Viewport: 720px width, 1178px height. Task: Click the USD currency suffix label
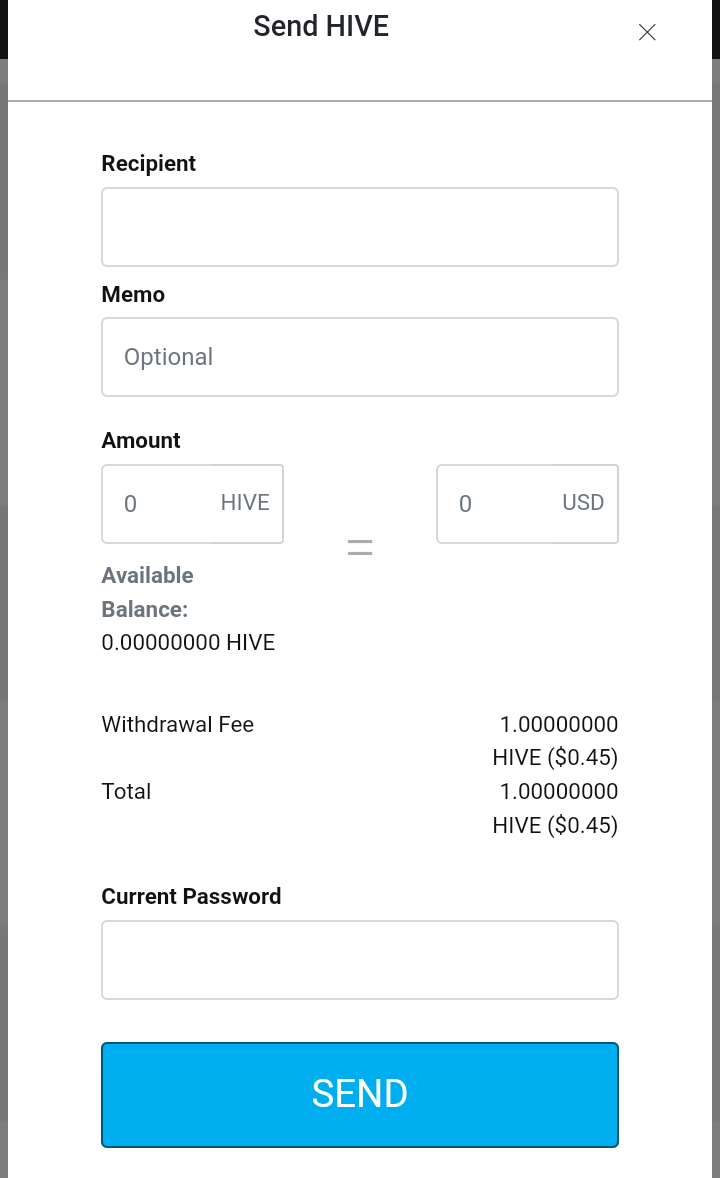pos(583,502)
